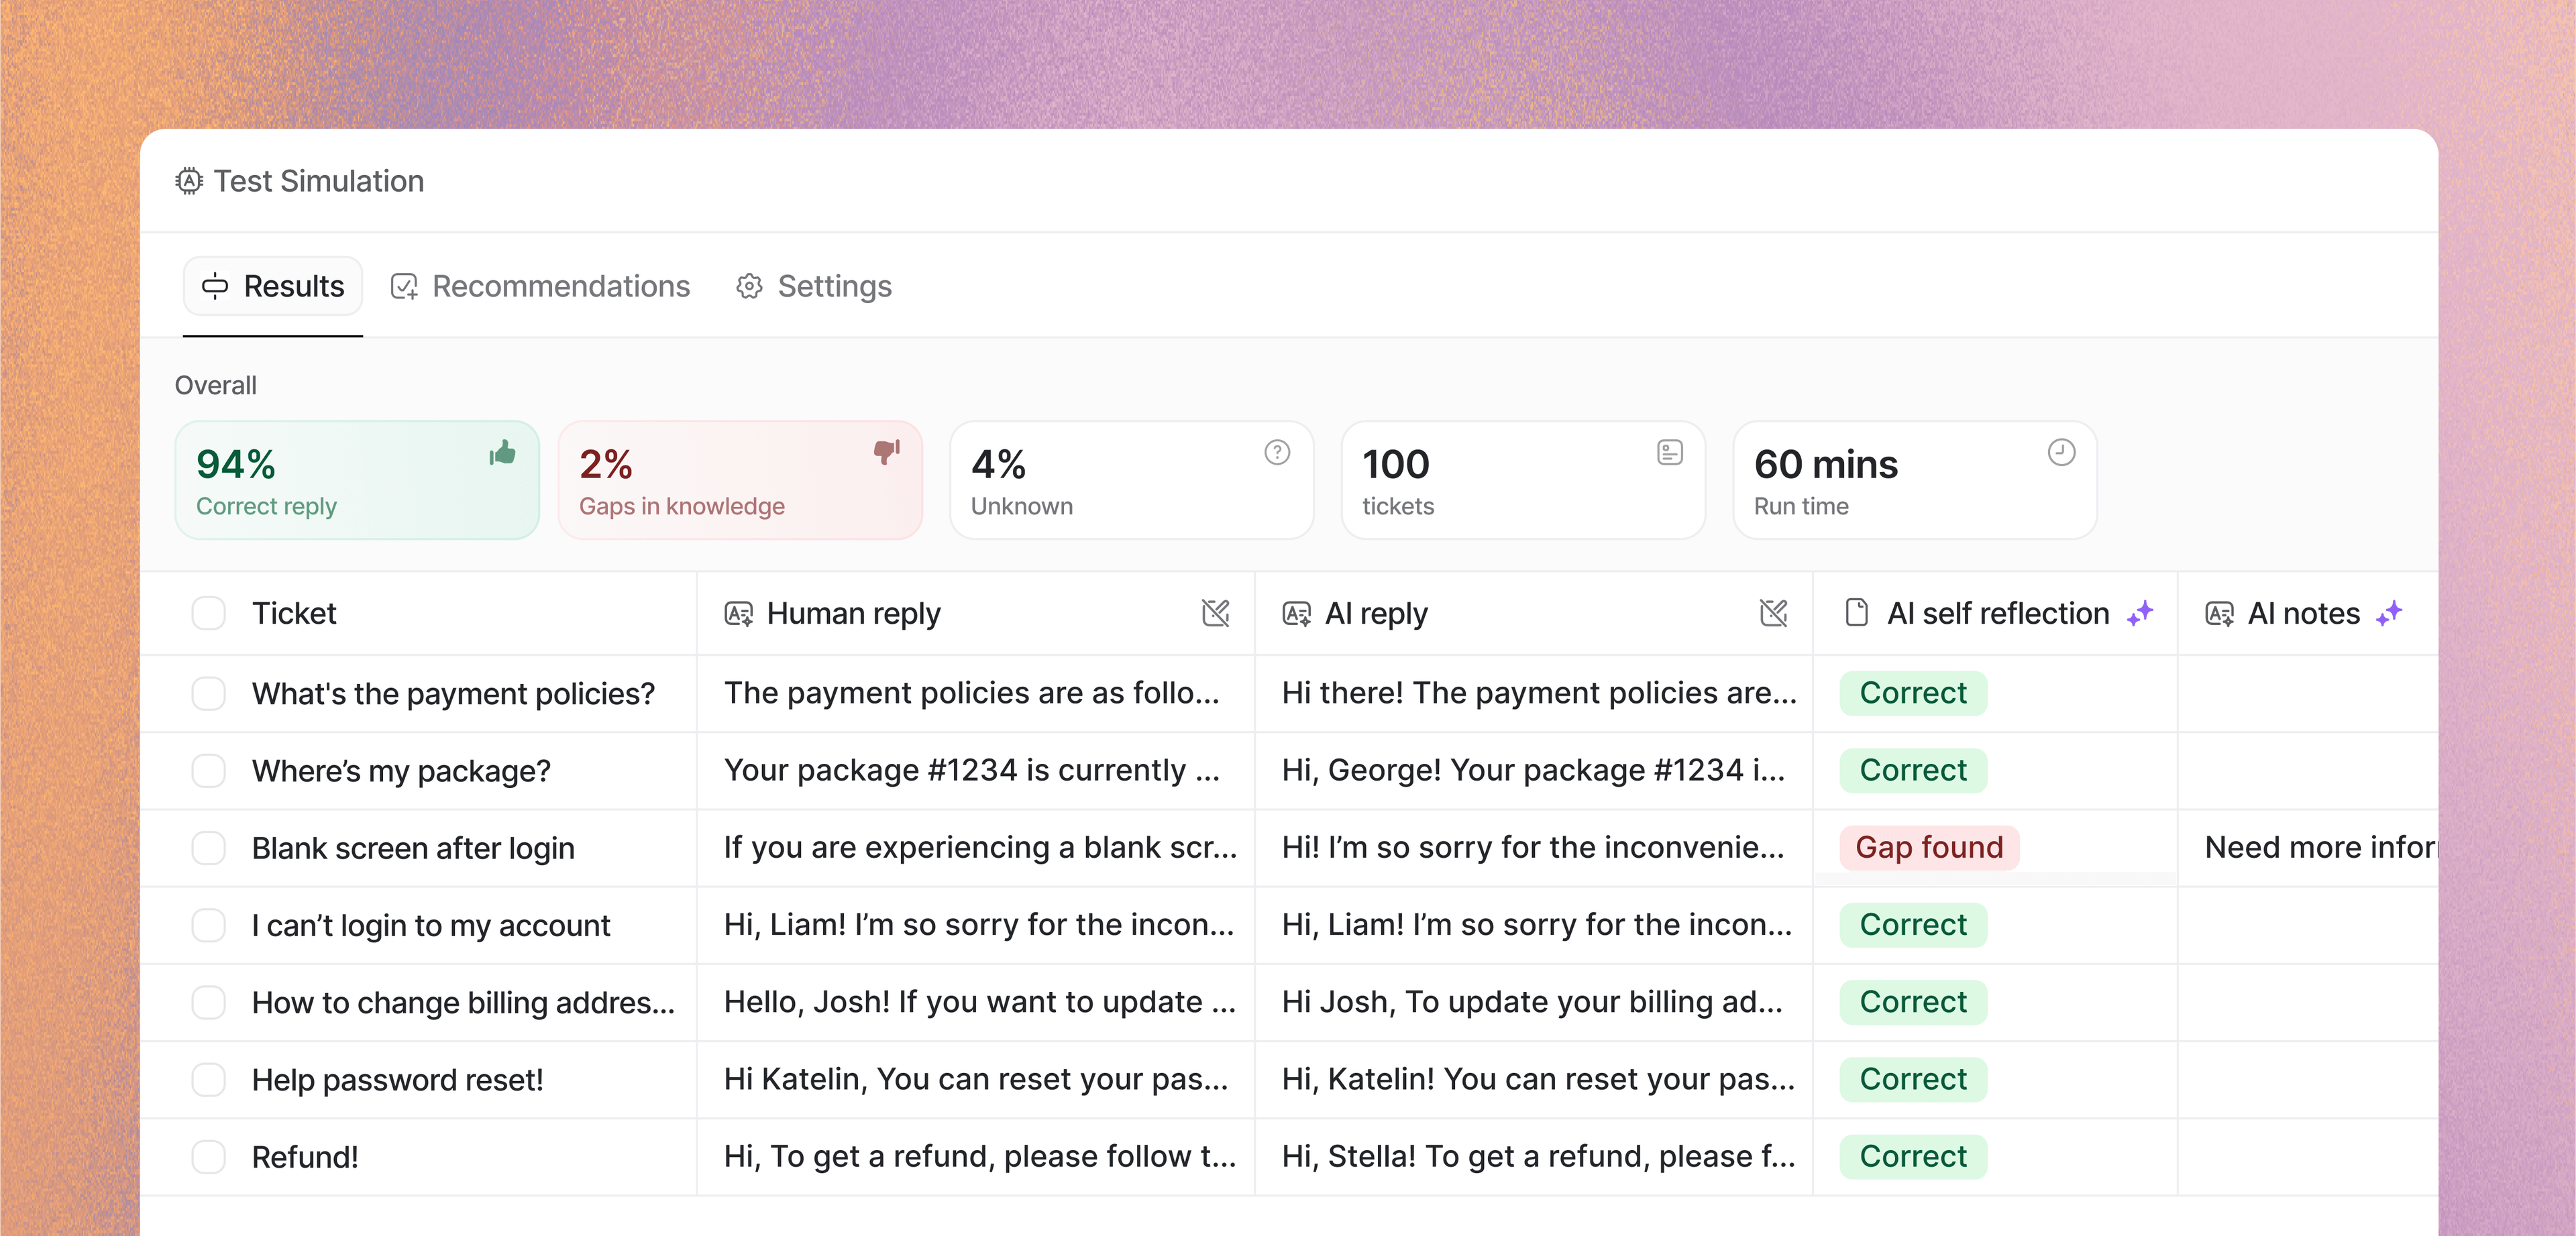Click the ticket icon on 100 tickets card
Viewport: 2576px width, 1236px height.
[1669, 452]
